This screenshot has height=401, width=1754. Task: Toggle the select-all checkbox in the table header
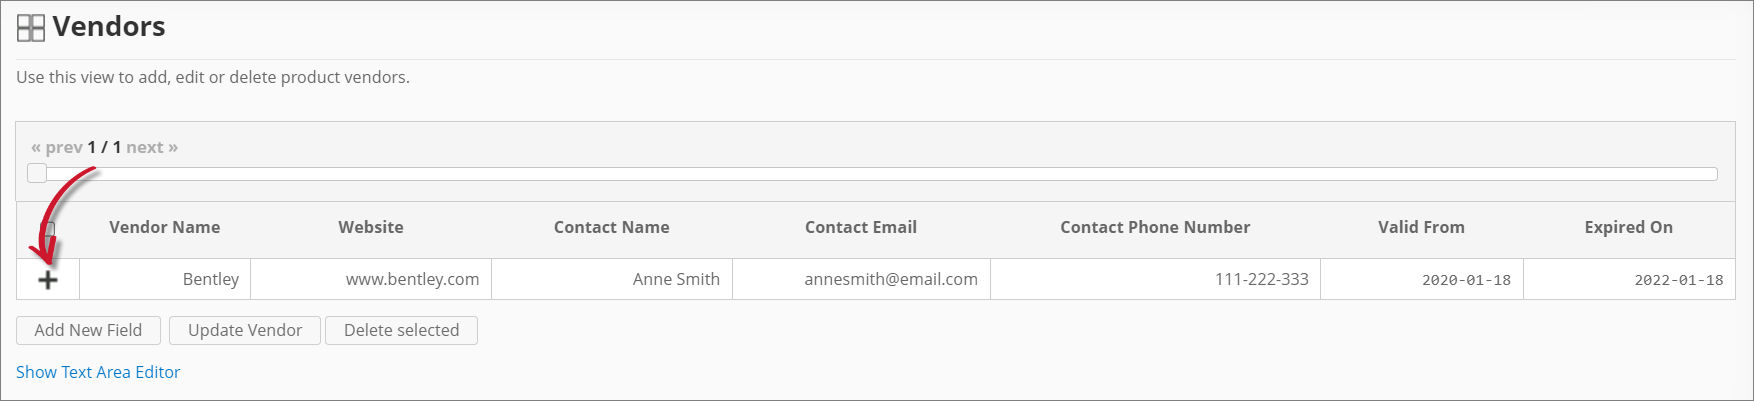pyautogui.click(x=49, y=228)
